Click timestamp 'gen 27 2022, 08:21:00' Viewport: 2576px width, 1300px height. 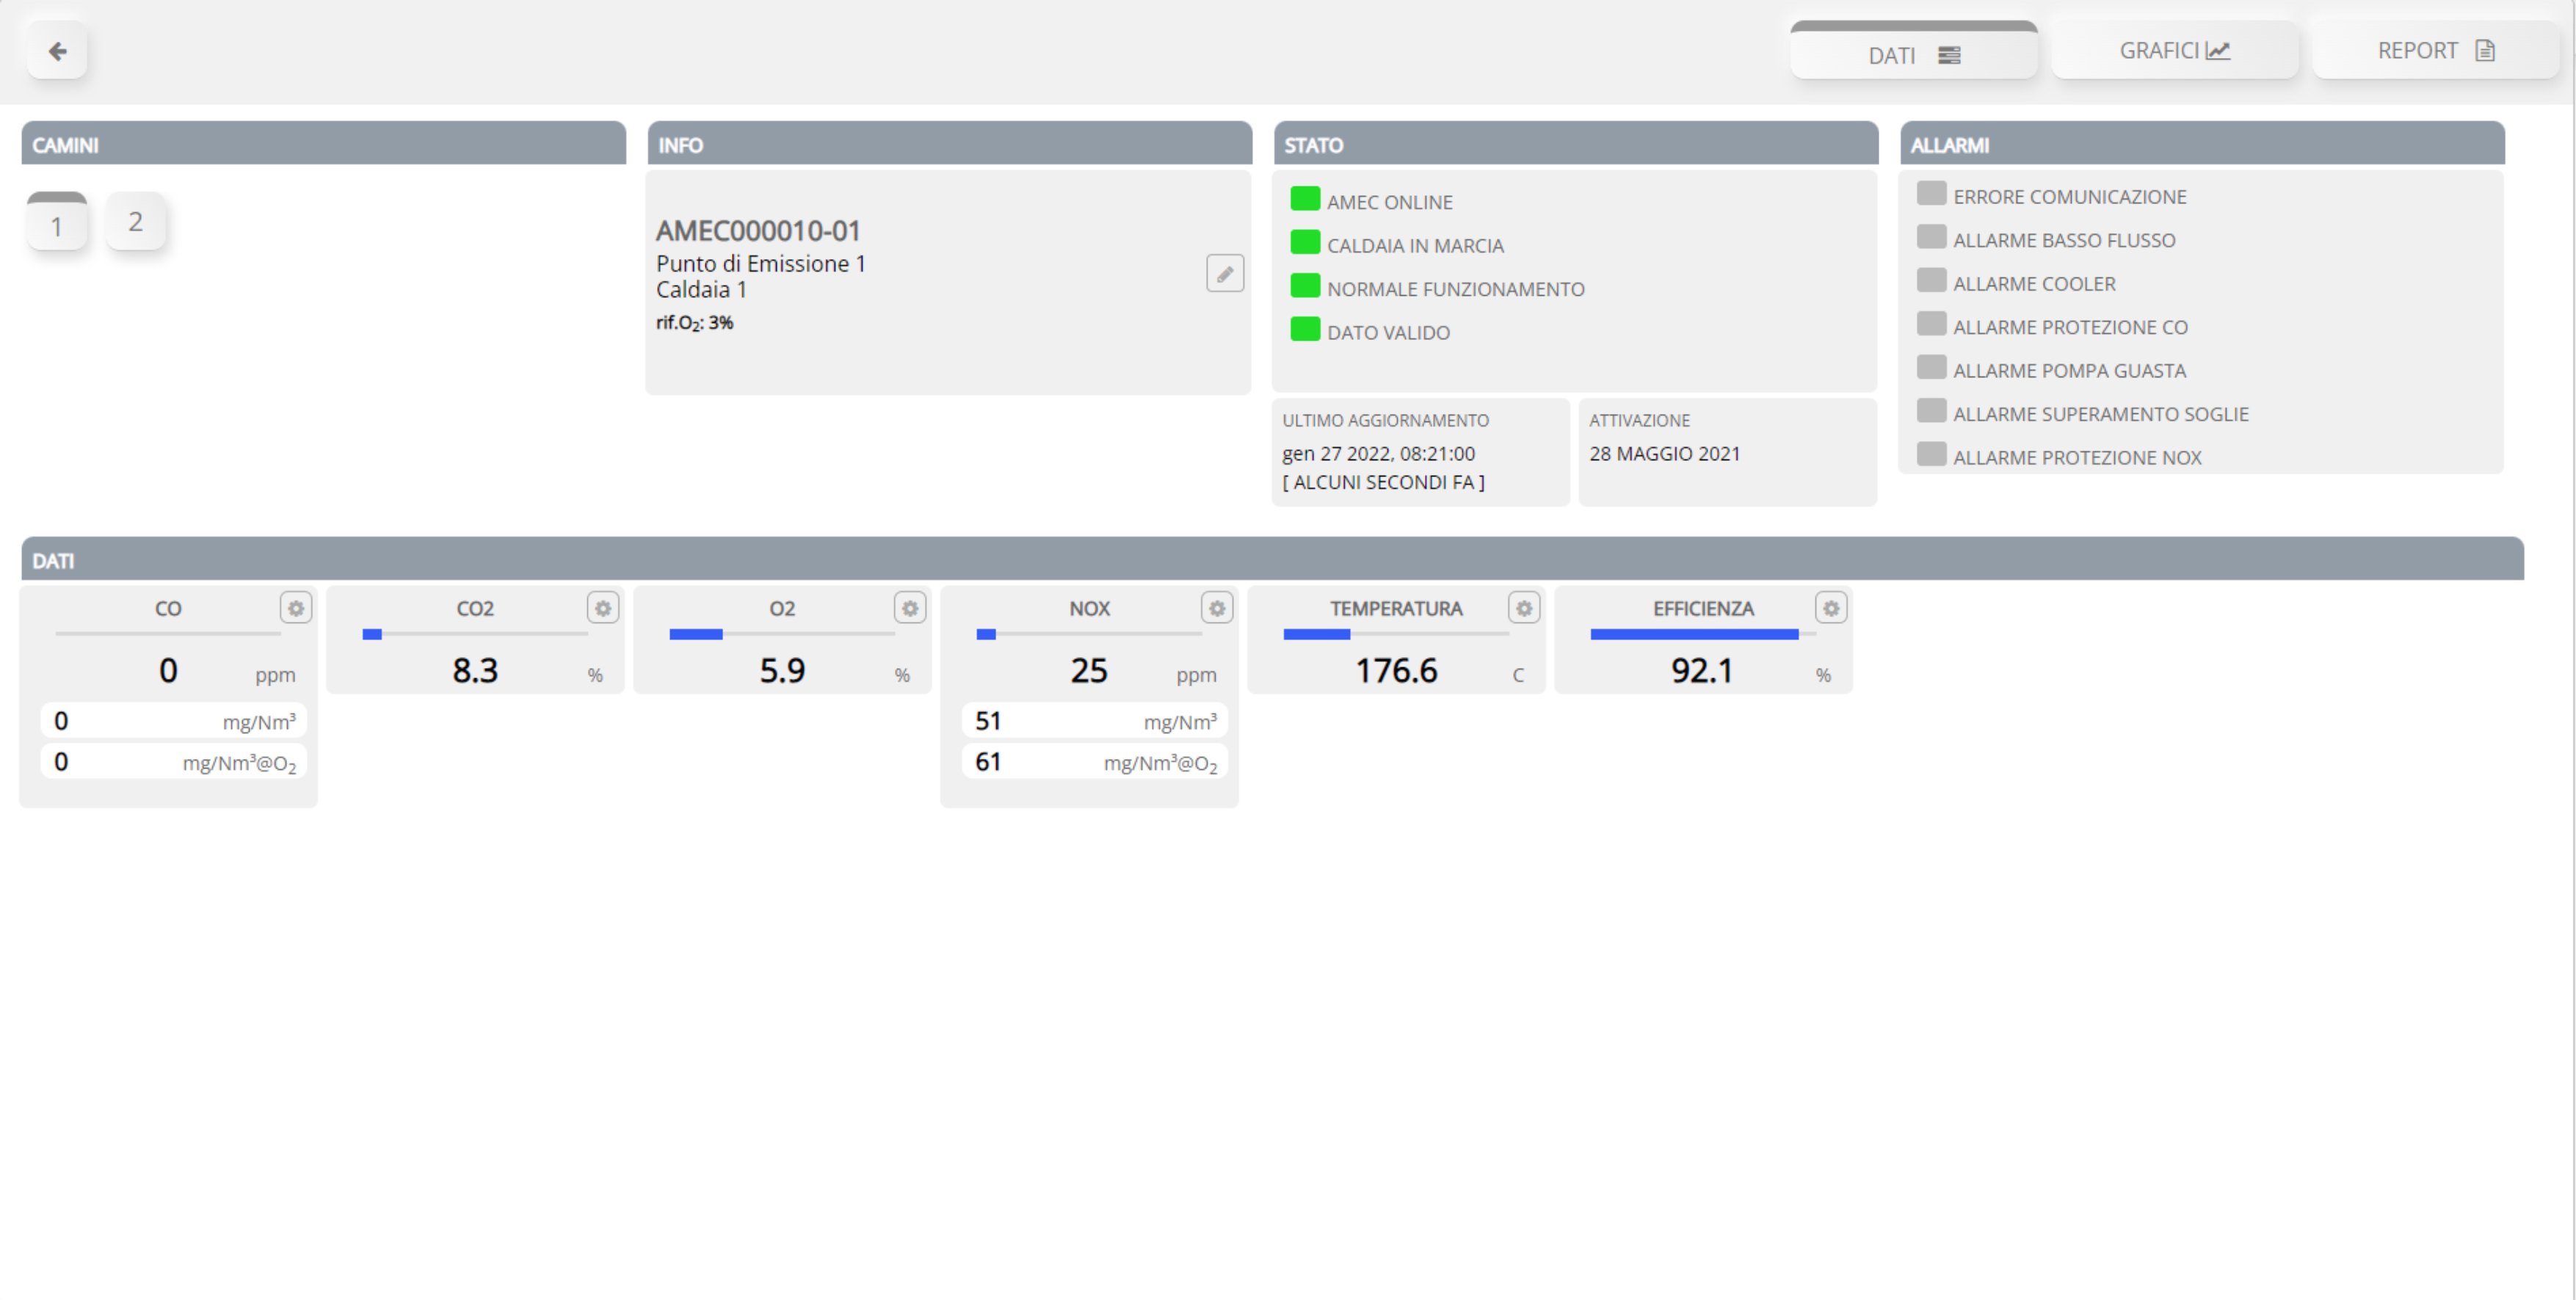[1378, 454]
